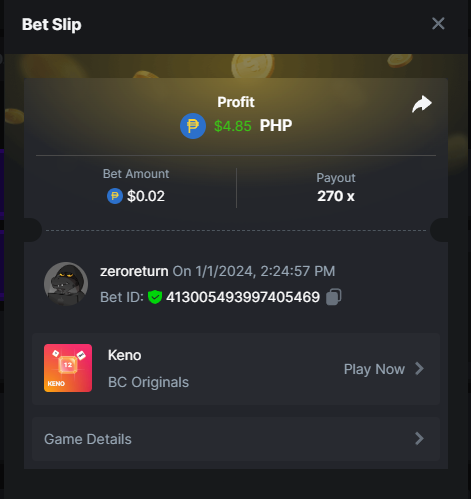Click the $0.02 bet amount value
The height and width of the screenshot is (499, 471).
[x=146, y=196]
